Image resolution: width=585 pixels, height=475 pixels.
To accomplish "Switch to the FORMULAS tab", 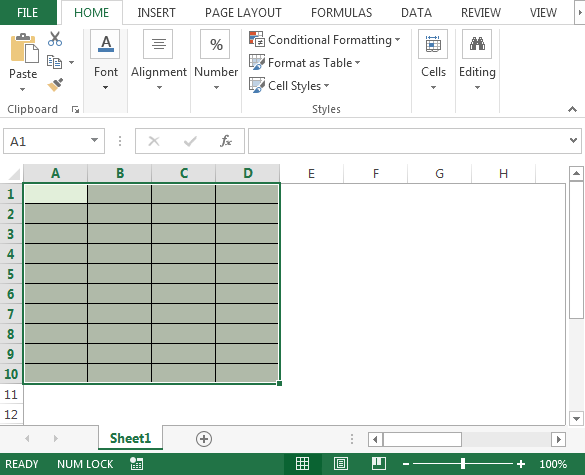I will (341, 13).
